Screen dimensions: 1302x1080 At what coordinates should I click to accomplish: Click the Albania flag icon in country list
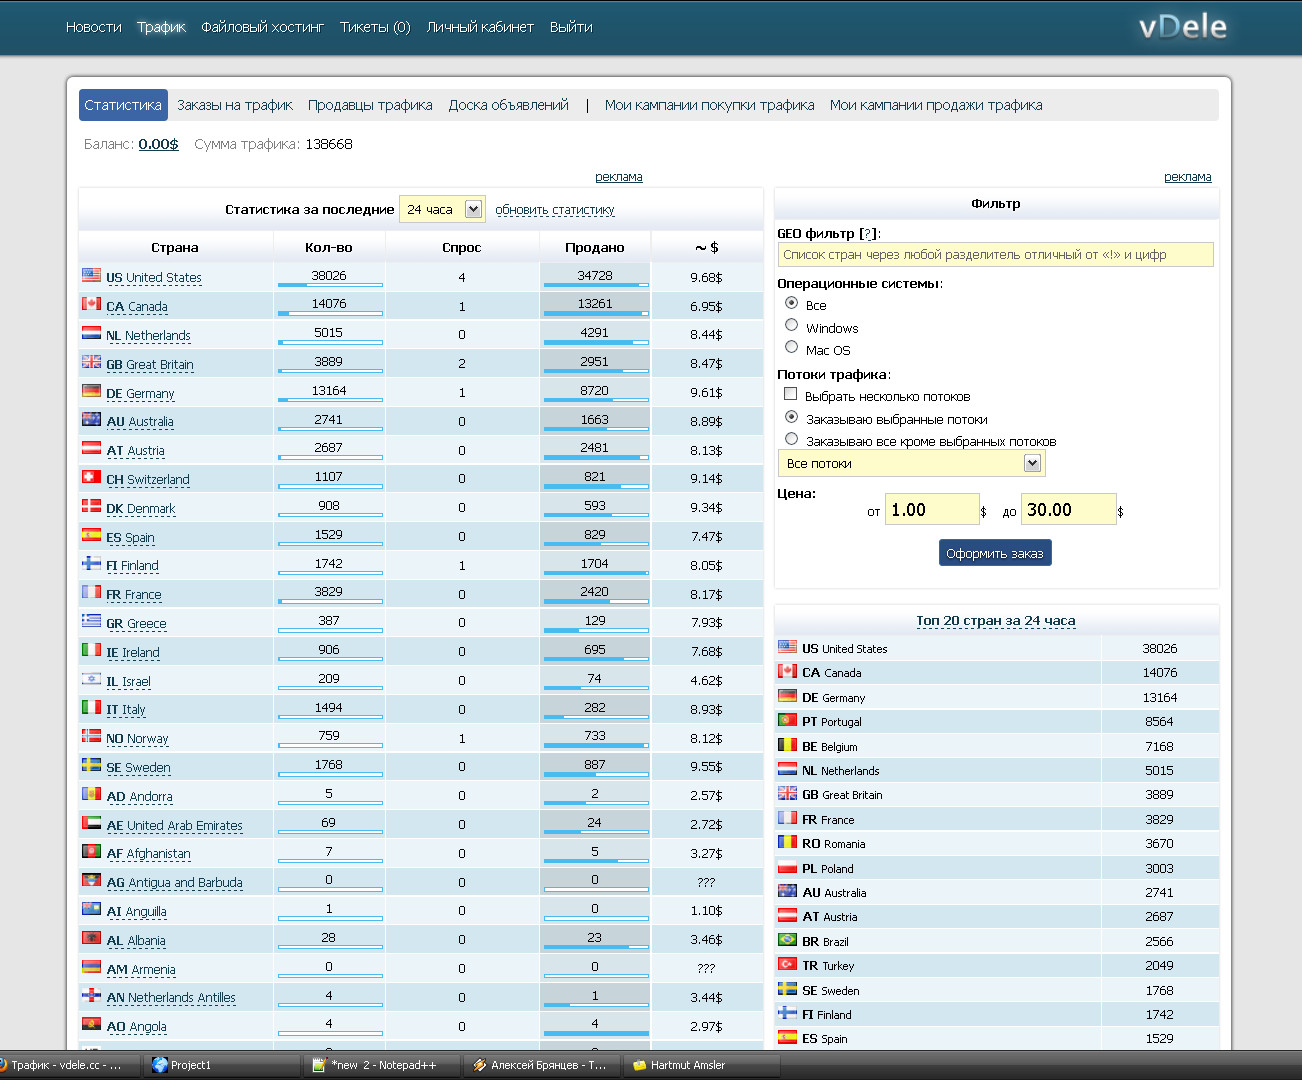coord(91,938)
